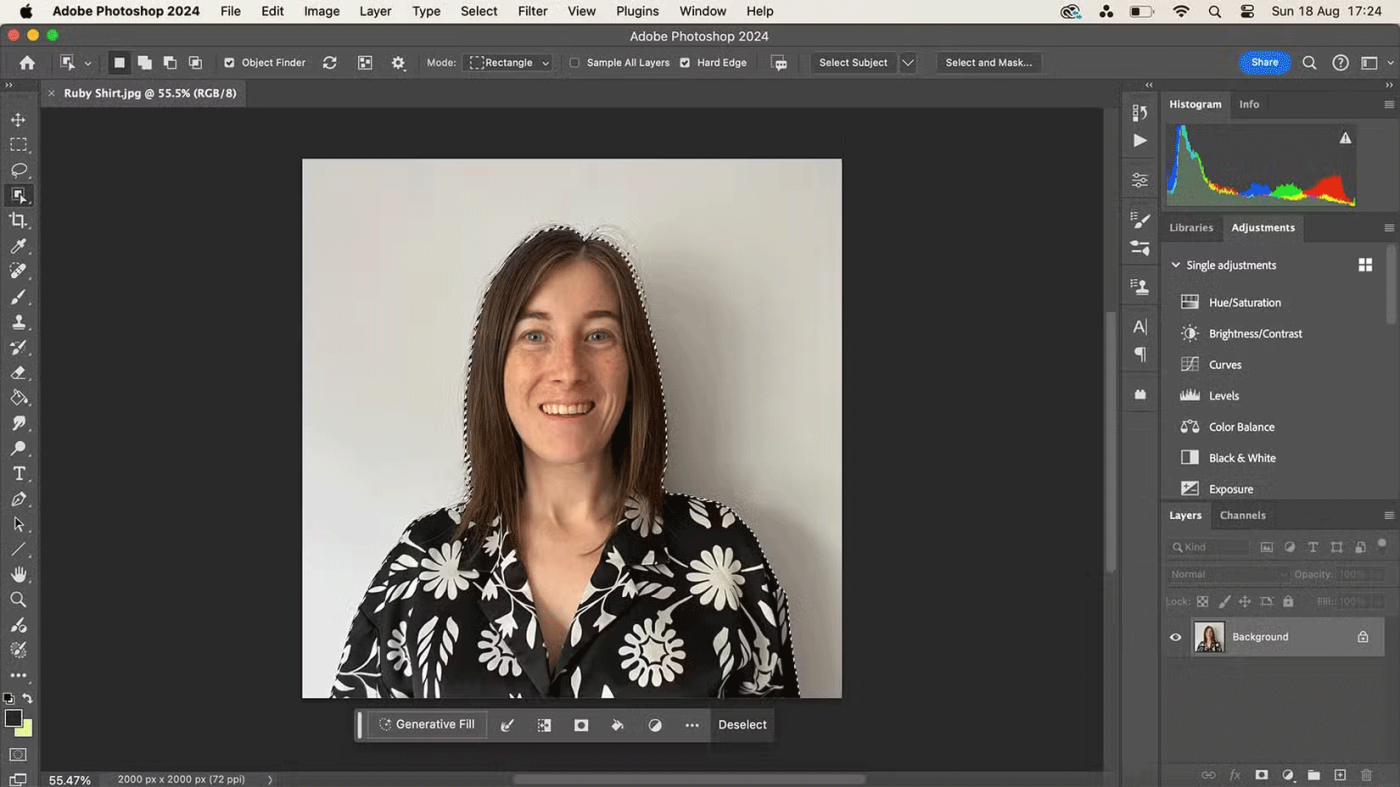
Task: Collapse the Single adjustments section
Action: click(x=1176, y=265)
